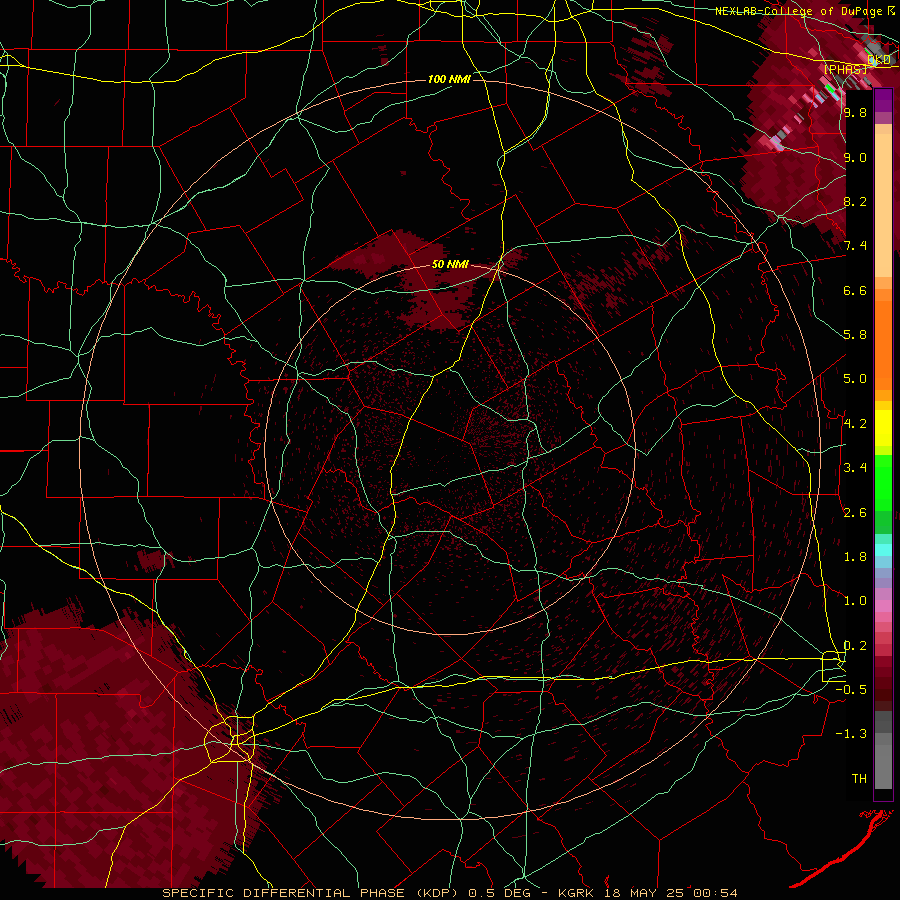
Task: Click the 00:54 timestamp
Action: click(717, 893)
